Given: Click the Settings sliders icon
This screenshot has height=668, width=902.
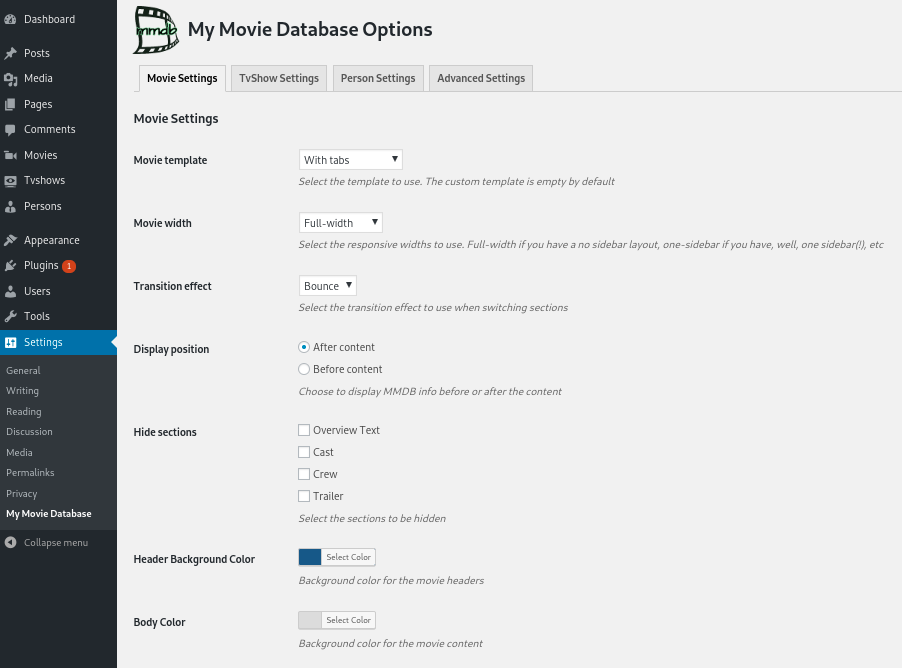Looking at the screenshot, I should tap(10, 342).
